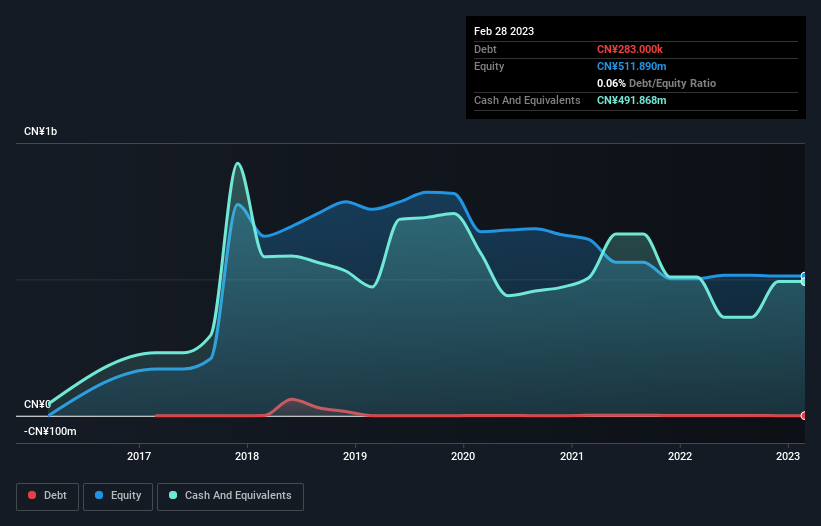821x526 pixels.
Task: Click the teal Cash legend dot
Action: pyautogui.click(x=173, y=495)
